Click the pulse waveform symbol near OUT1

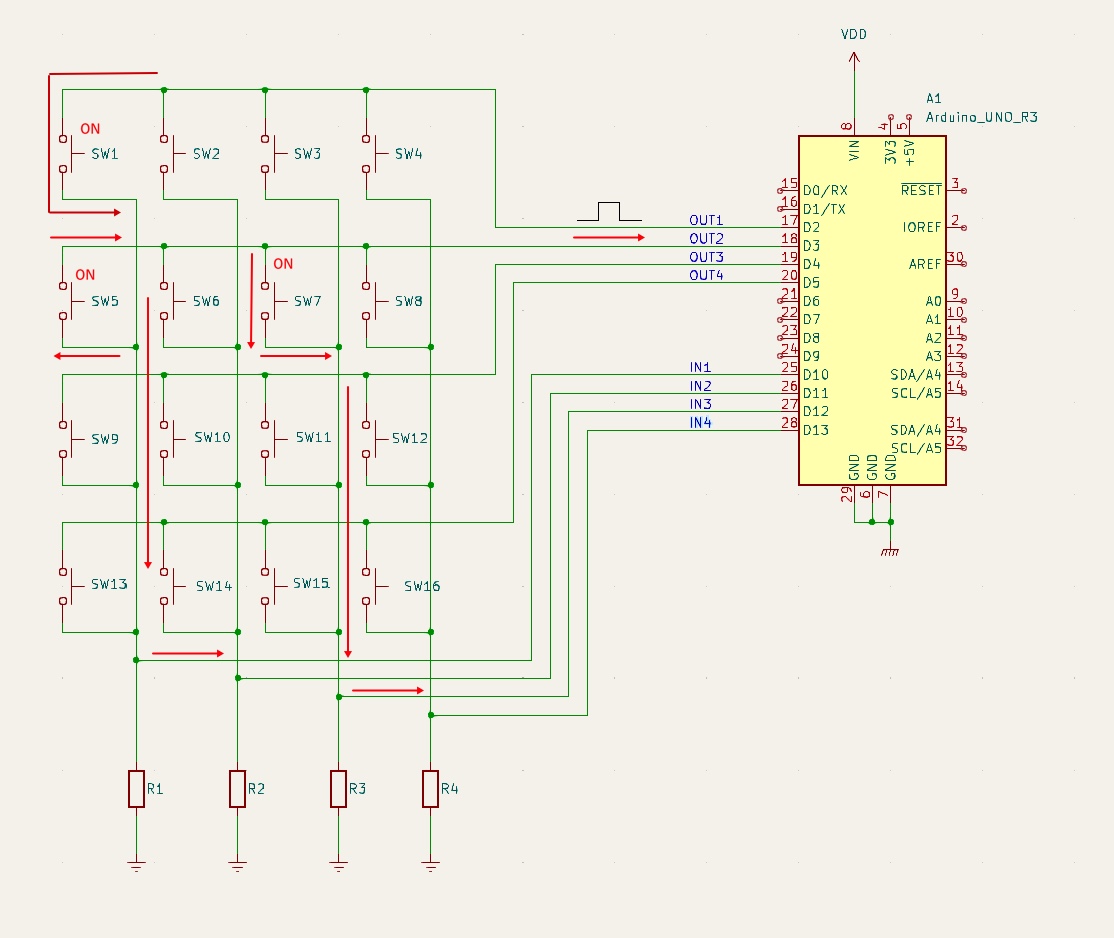(609, 211)
